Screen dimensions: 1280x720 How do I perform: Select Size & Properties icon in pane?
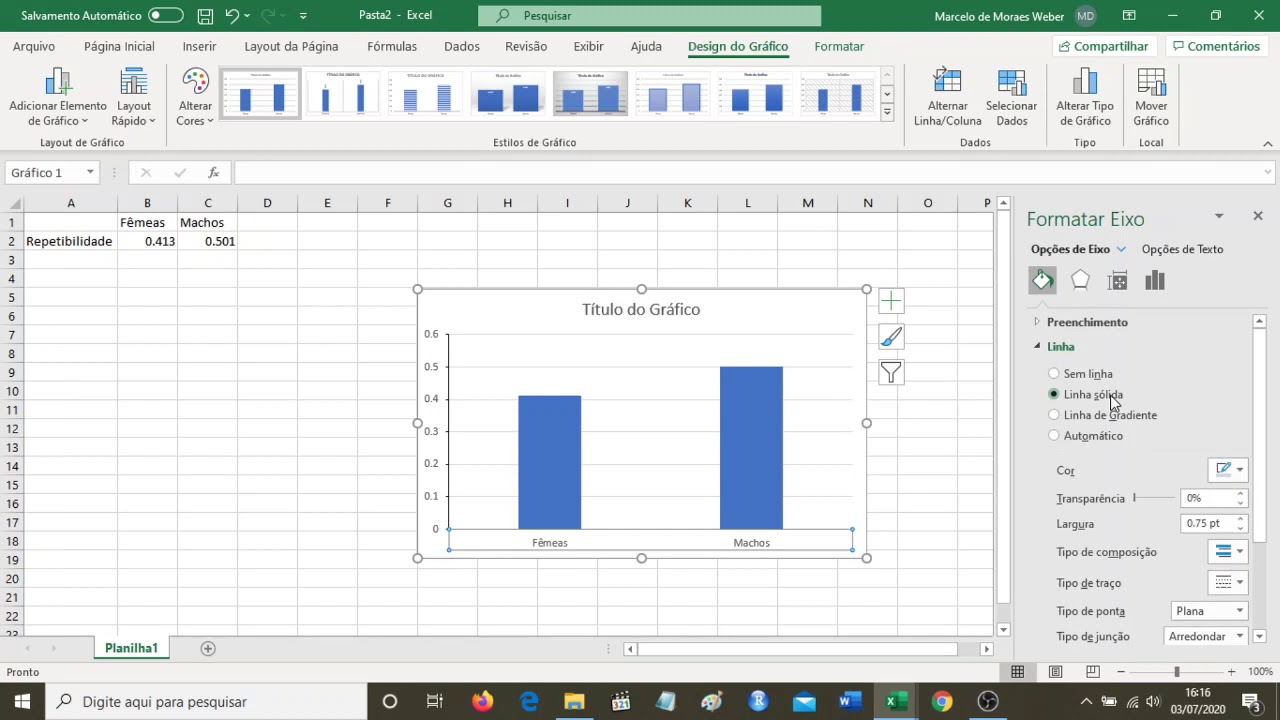tap(1118, 281)
